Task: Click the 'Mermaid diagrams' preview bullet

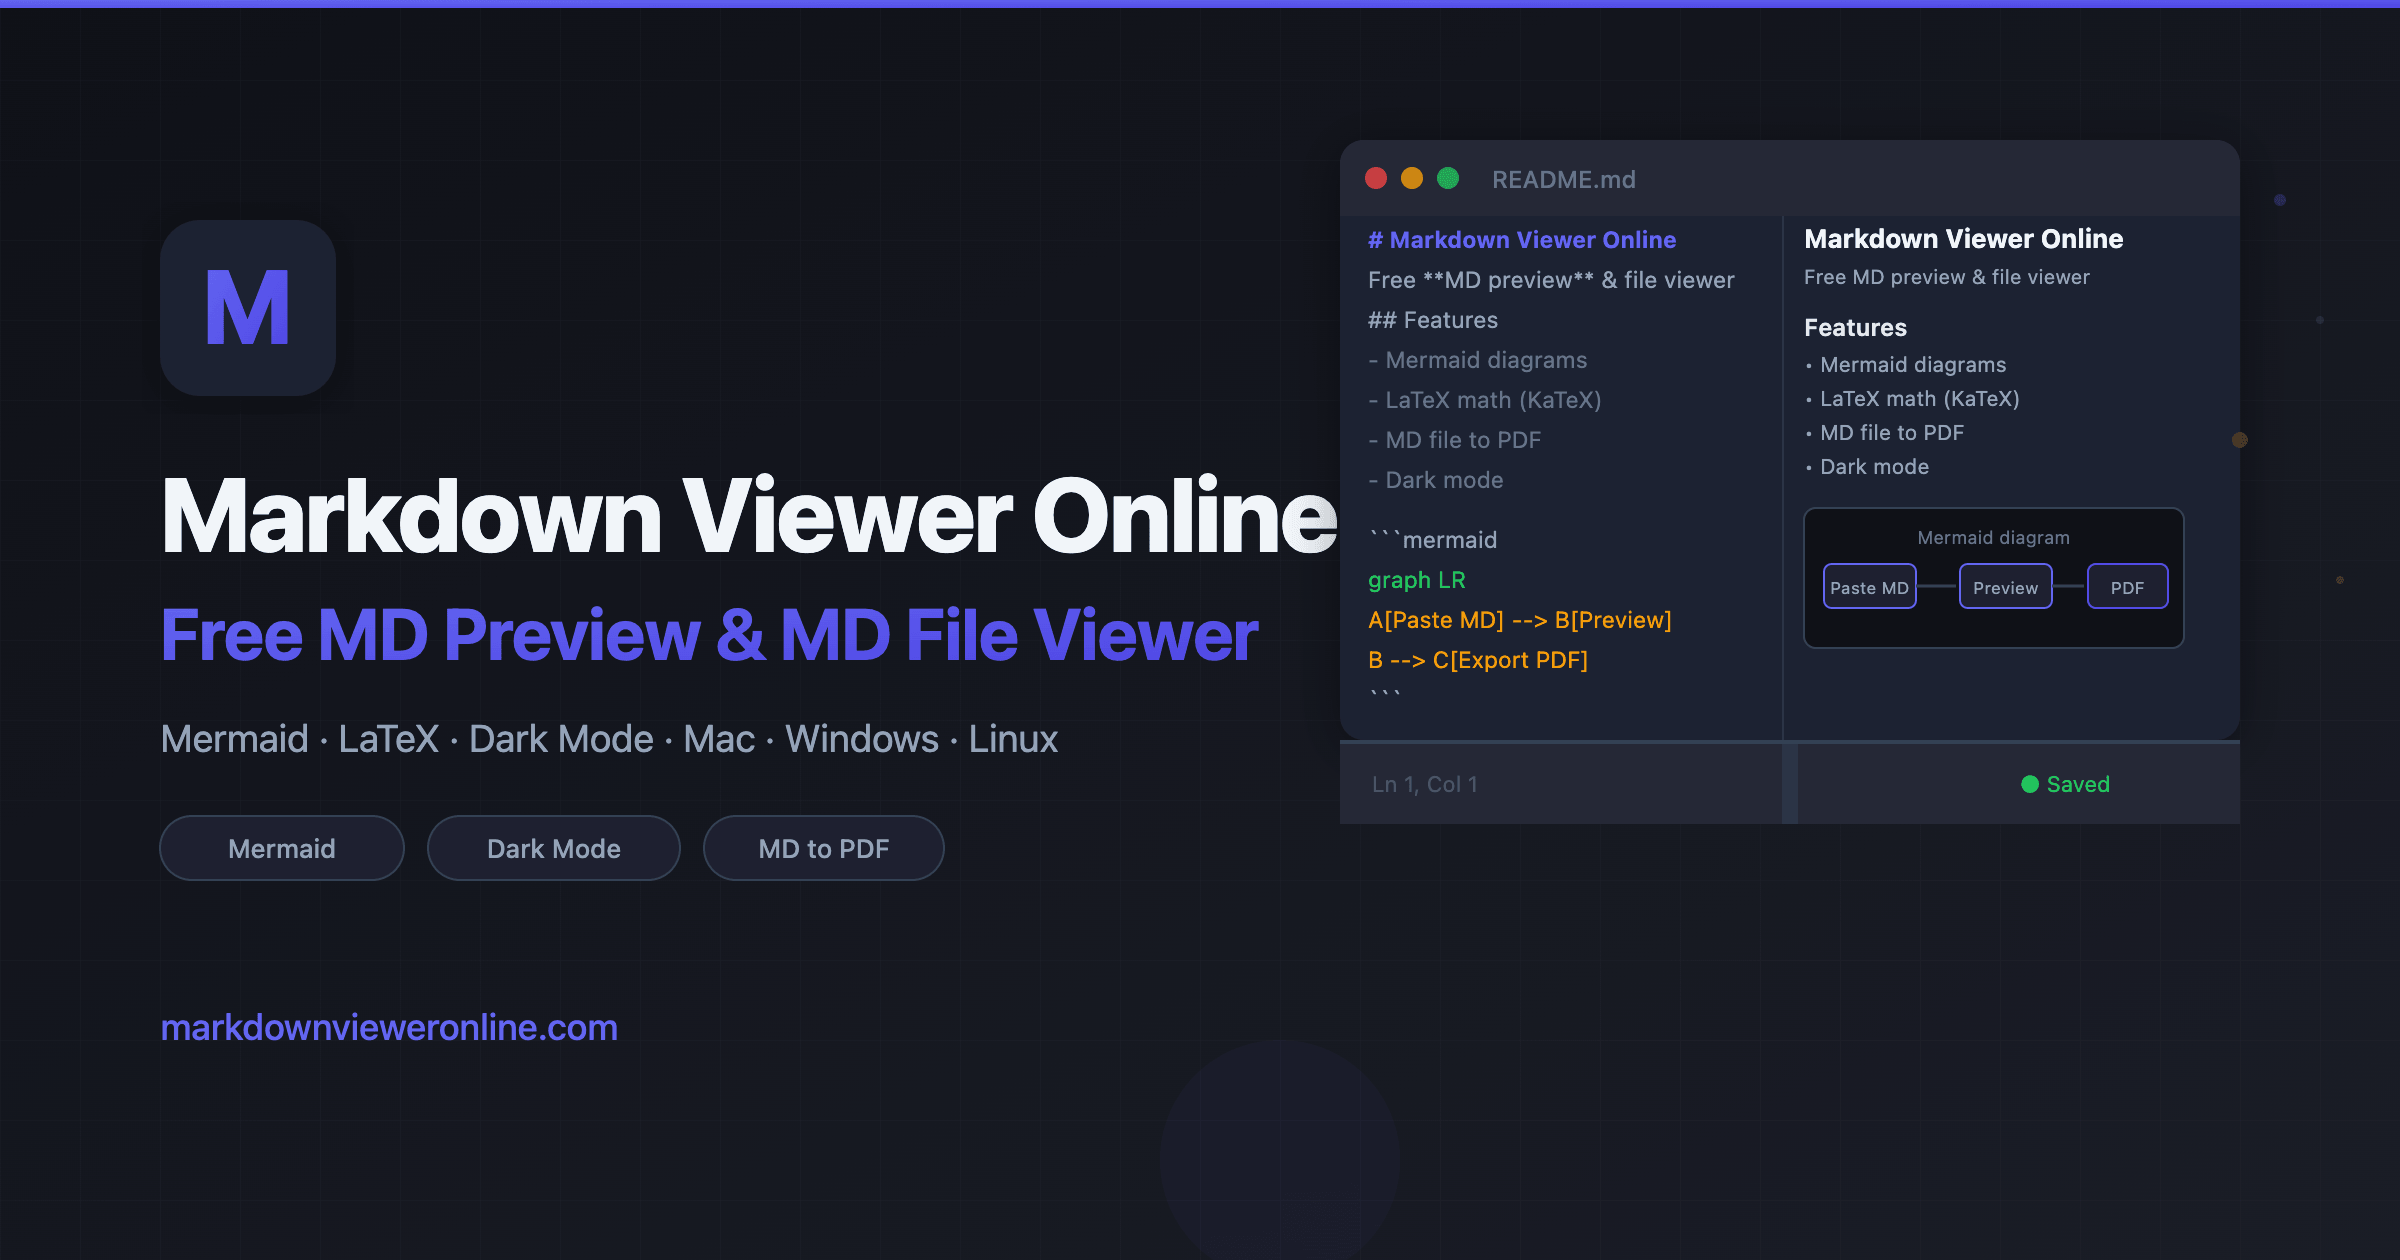Action: coord(1913,365)
